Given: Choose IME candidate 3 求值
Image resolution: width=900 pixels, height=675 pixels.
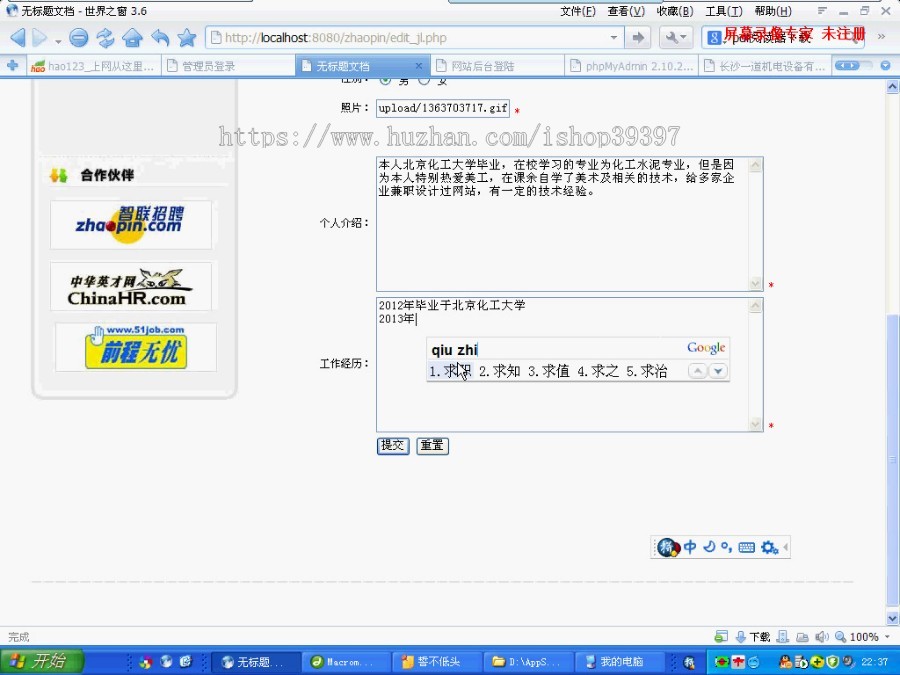Looking at the screenshot, I should [x=549, y=371].
